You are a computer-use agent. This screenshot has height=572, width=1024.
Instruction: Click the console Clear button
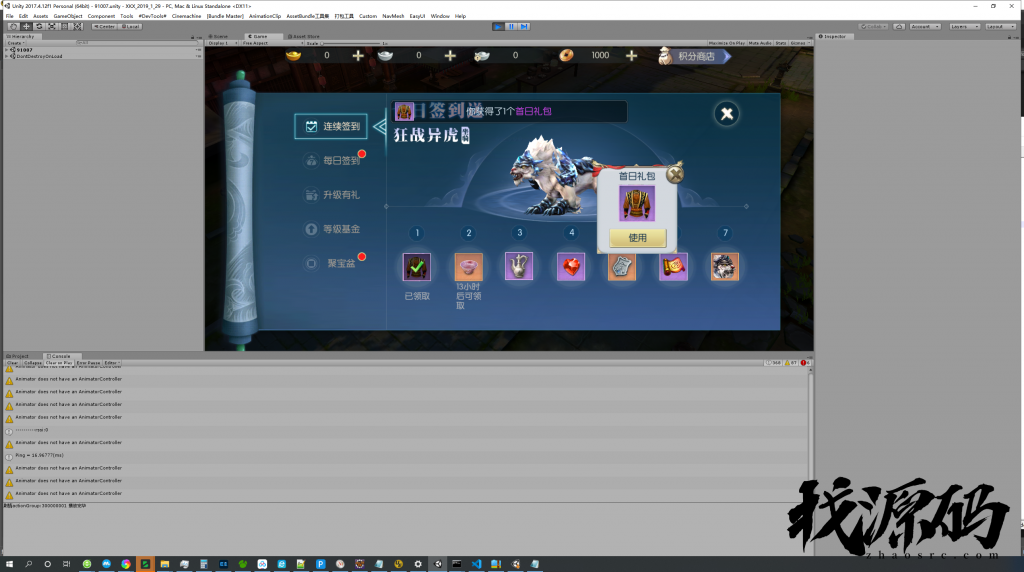point(12,362)
